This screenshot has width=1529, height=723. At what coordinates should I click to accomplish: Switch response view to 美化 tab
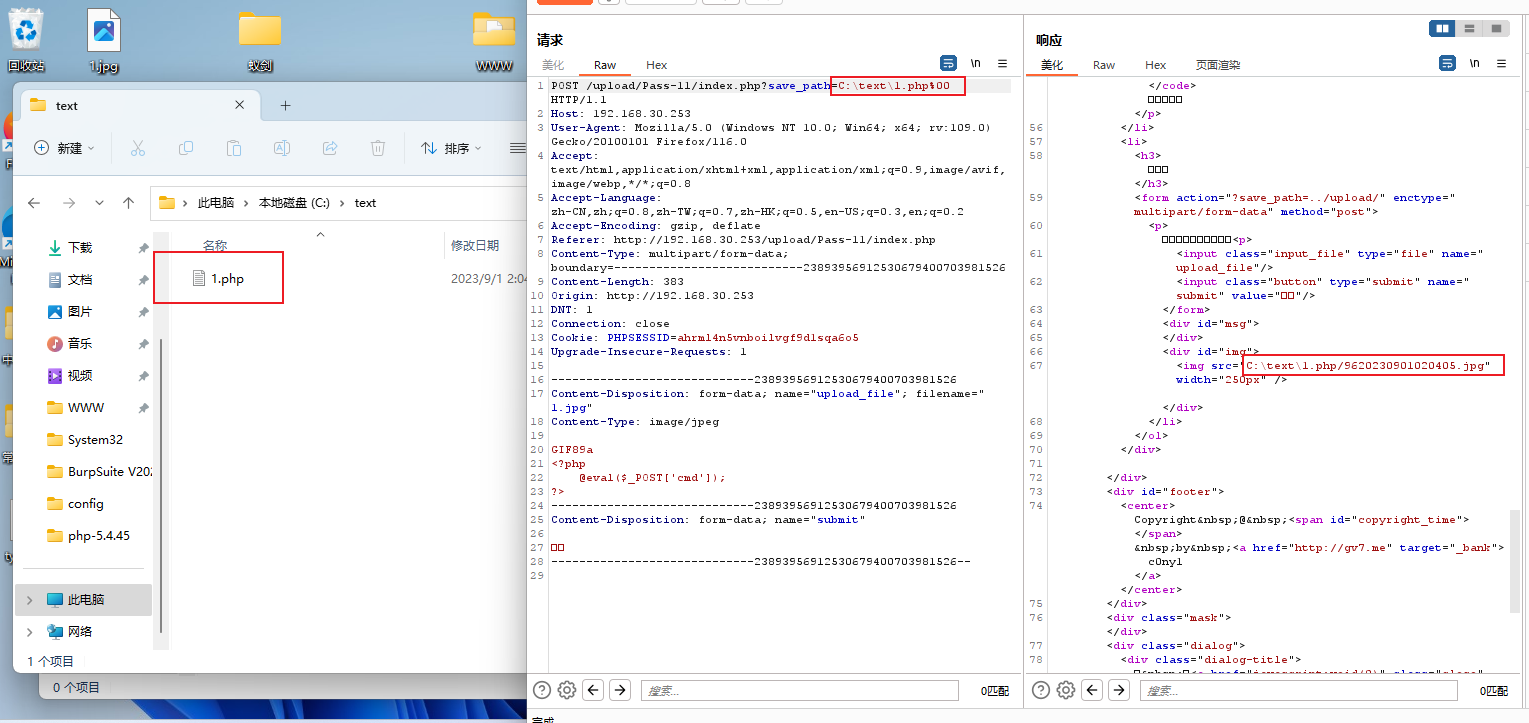pyautogui.click(x=1052, y=65)
